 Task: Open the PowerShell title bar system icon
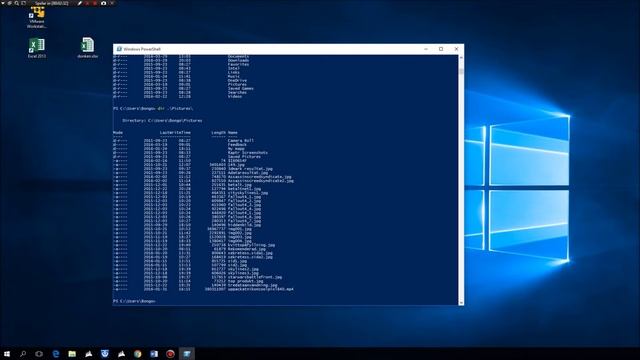click(119, 49)
